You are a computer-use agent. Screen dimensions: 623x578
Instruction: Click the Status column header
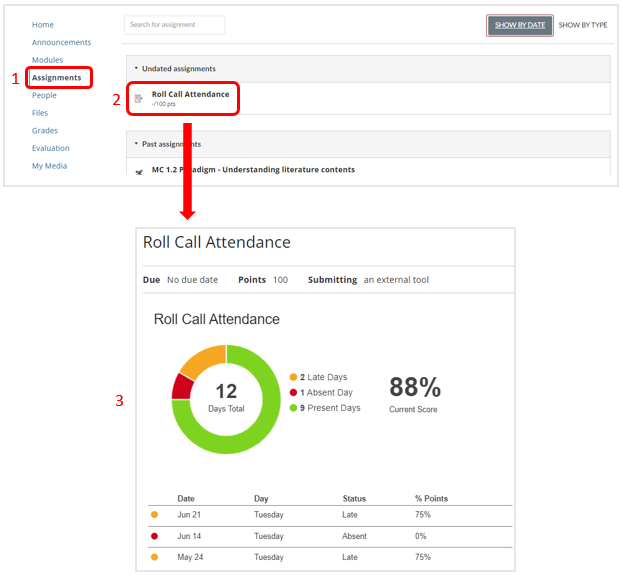coord(354,499)
